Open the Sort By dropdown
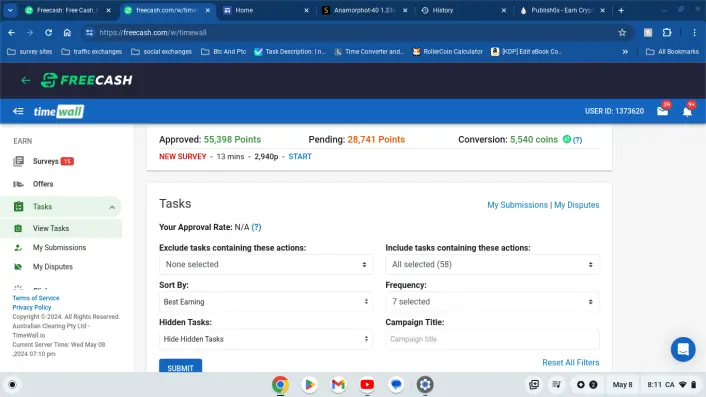706x397 pixels. (x=266, y=302)
